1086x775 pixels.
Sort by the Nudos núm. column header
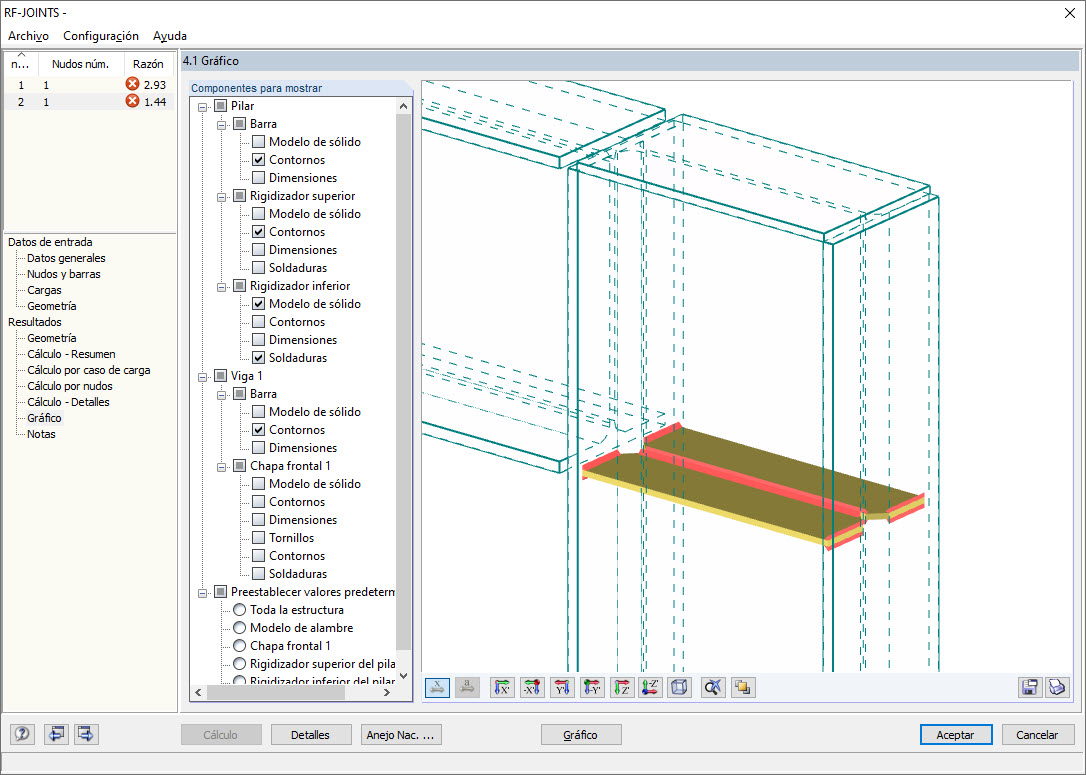(81, 64)
